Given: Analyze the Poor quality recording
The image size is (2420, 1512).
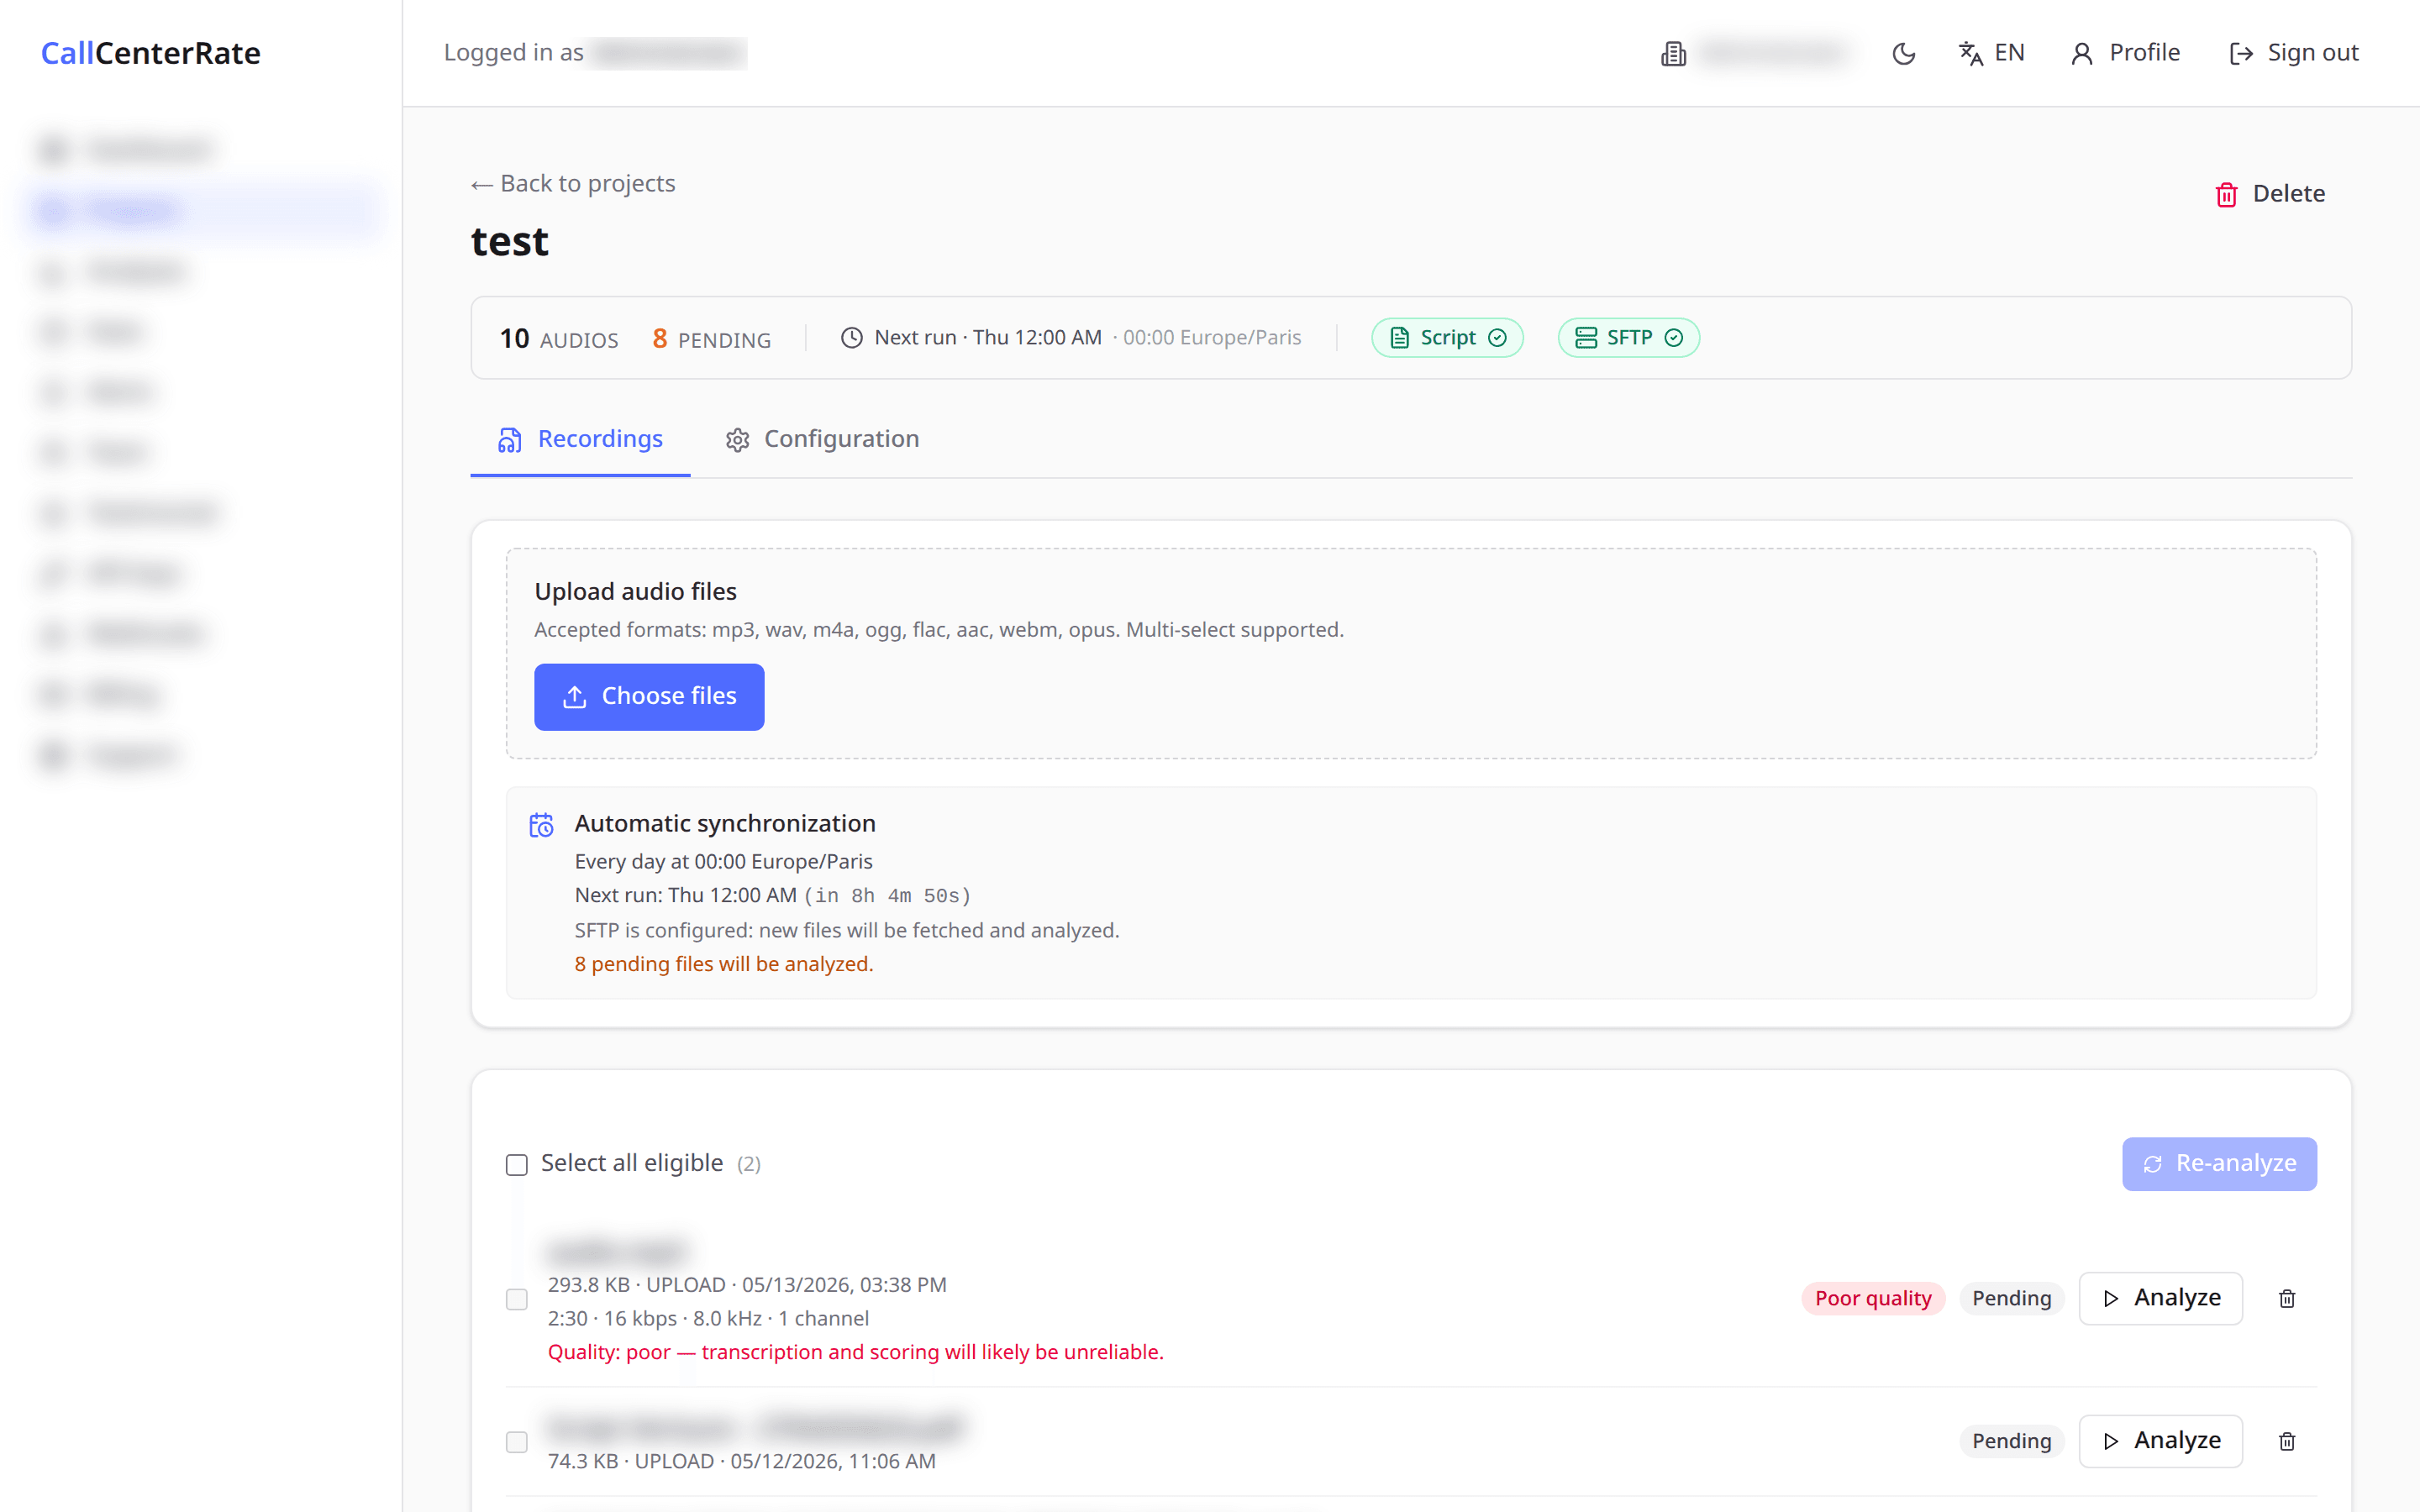Looking at the screenshot, I should click(x=2160, y=1298).
